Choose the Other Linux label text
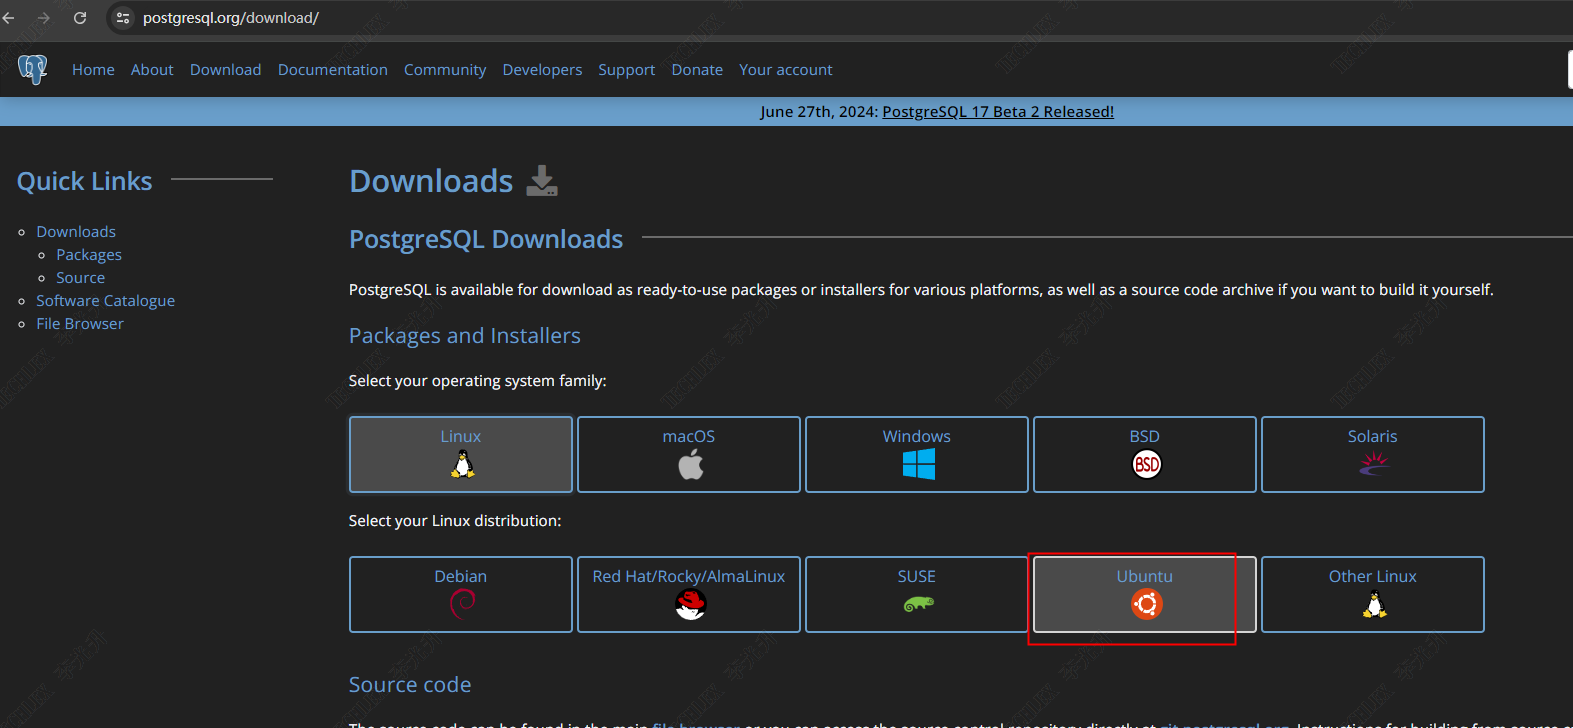 coord(1373,577)
